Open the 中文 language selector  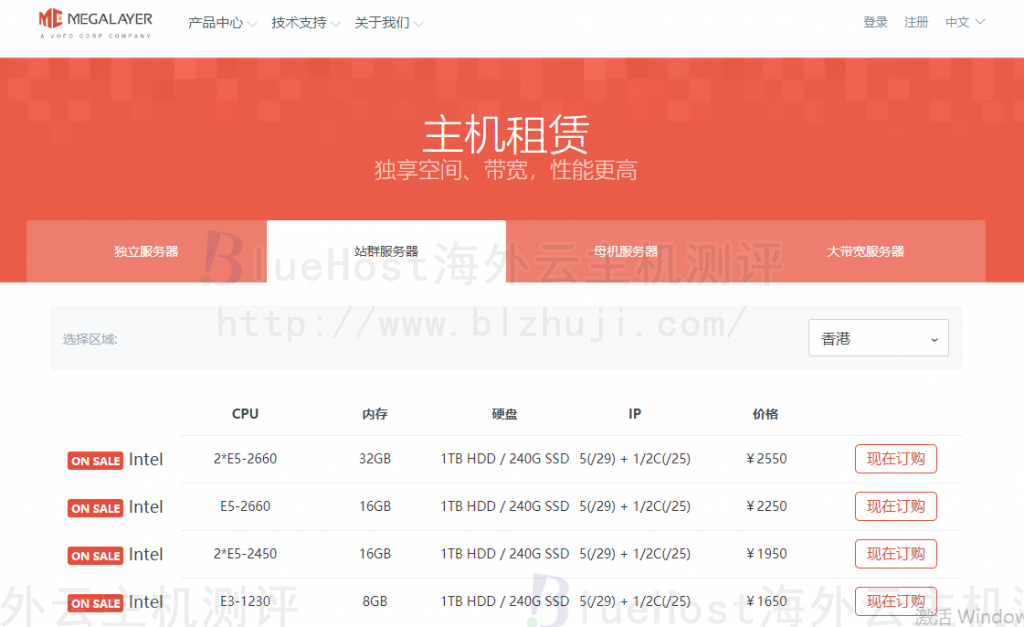point(965,22)
